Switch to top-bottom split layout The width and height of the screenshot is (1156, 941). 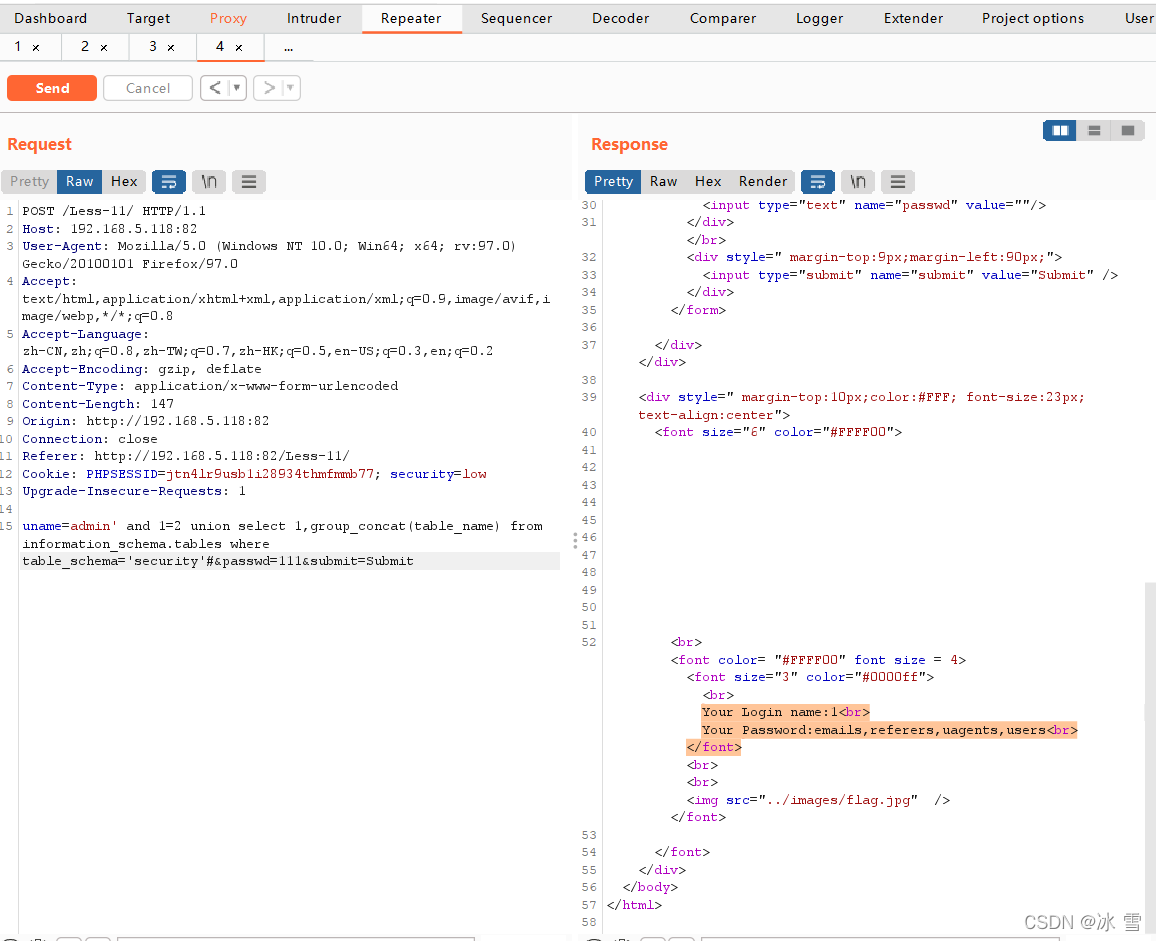(x=1094, y=131)
